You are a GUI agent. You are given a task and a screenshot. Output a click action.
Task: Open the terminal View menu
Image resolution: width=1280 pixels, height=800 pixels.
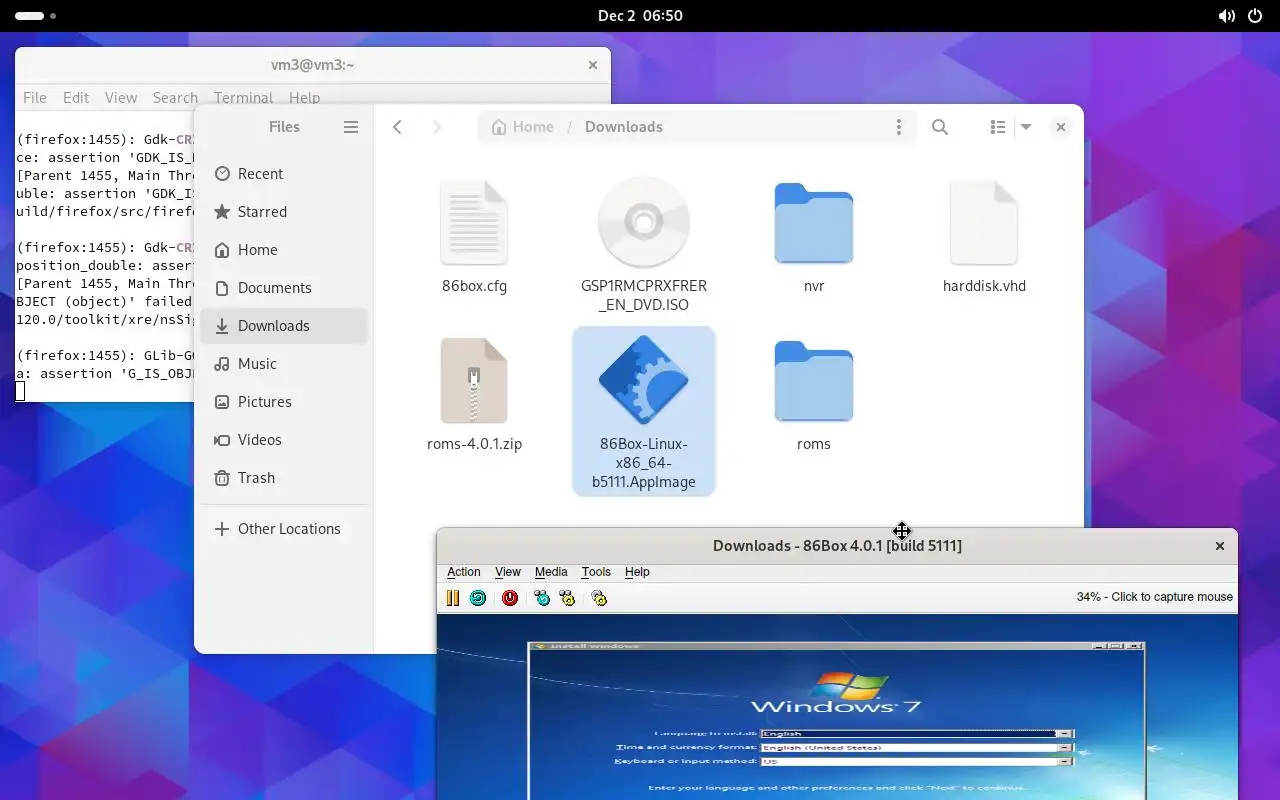tap(121, 98)
